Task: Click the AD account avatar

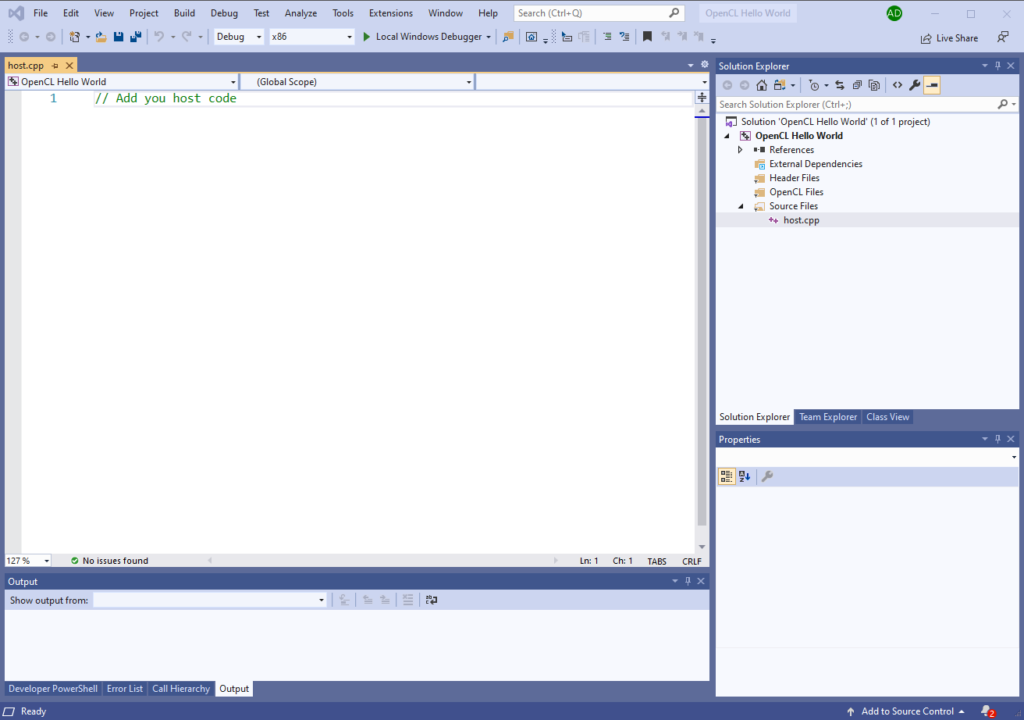Action: pos(894,13)
